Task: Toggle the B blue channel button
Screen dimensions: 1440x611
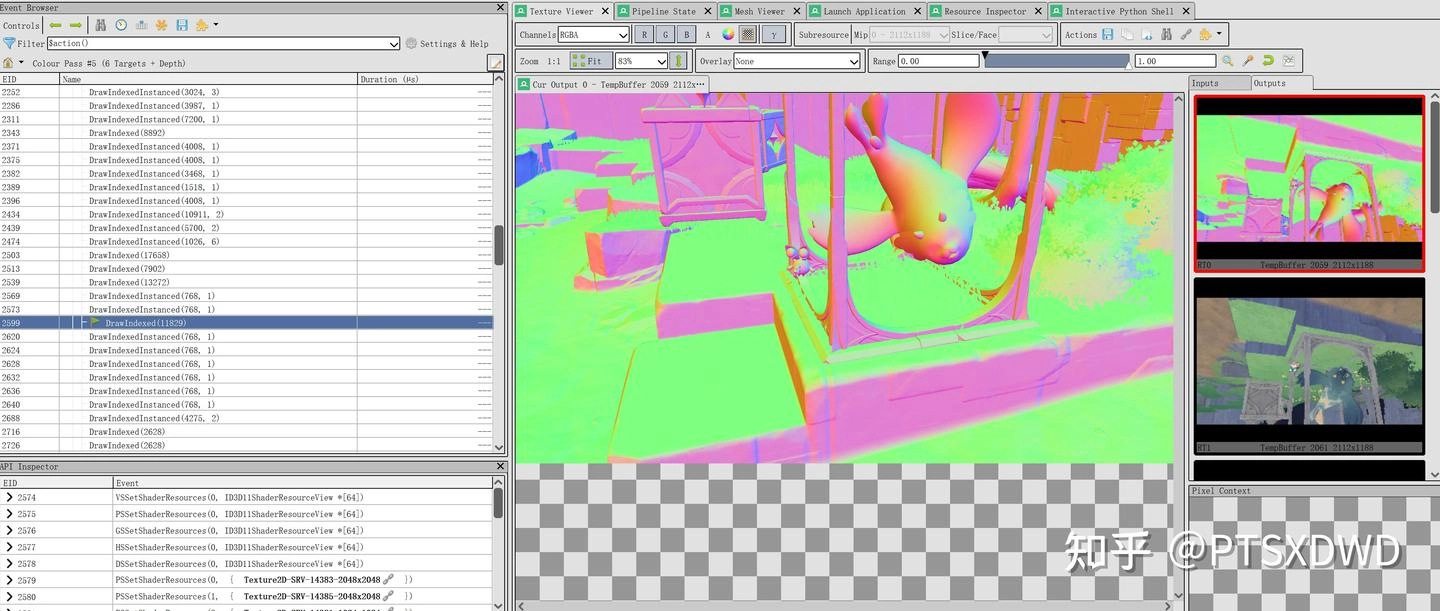Action: pyautogui.click(x=686, y=34)
